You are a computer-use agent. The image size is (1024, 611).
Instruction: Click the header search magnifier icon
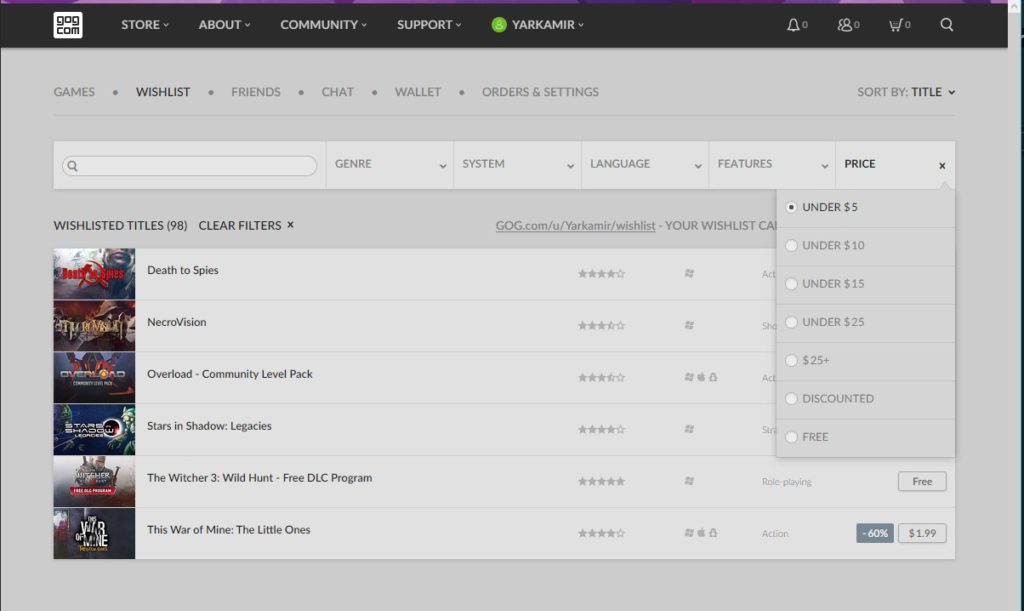pos(946,25)
